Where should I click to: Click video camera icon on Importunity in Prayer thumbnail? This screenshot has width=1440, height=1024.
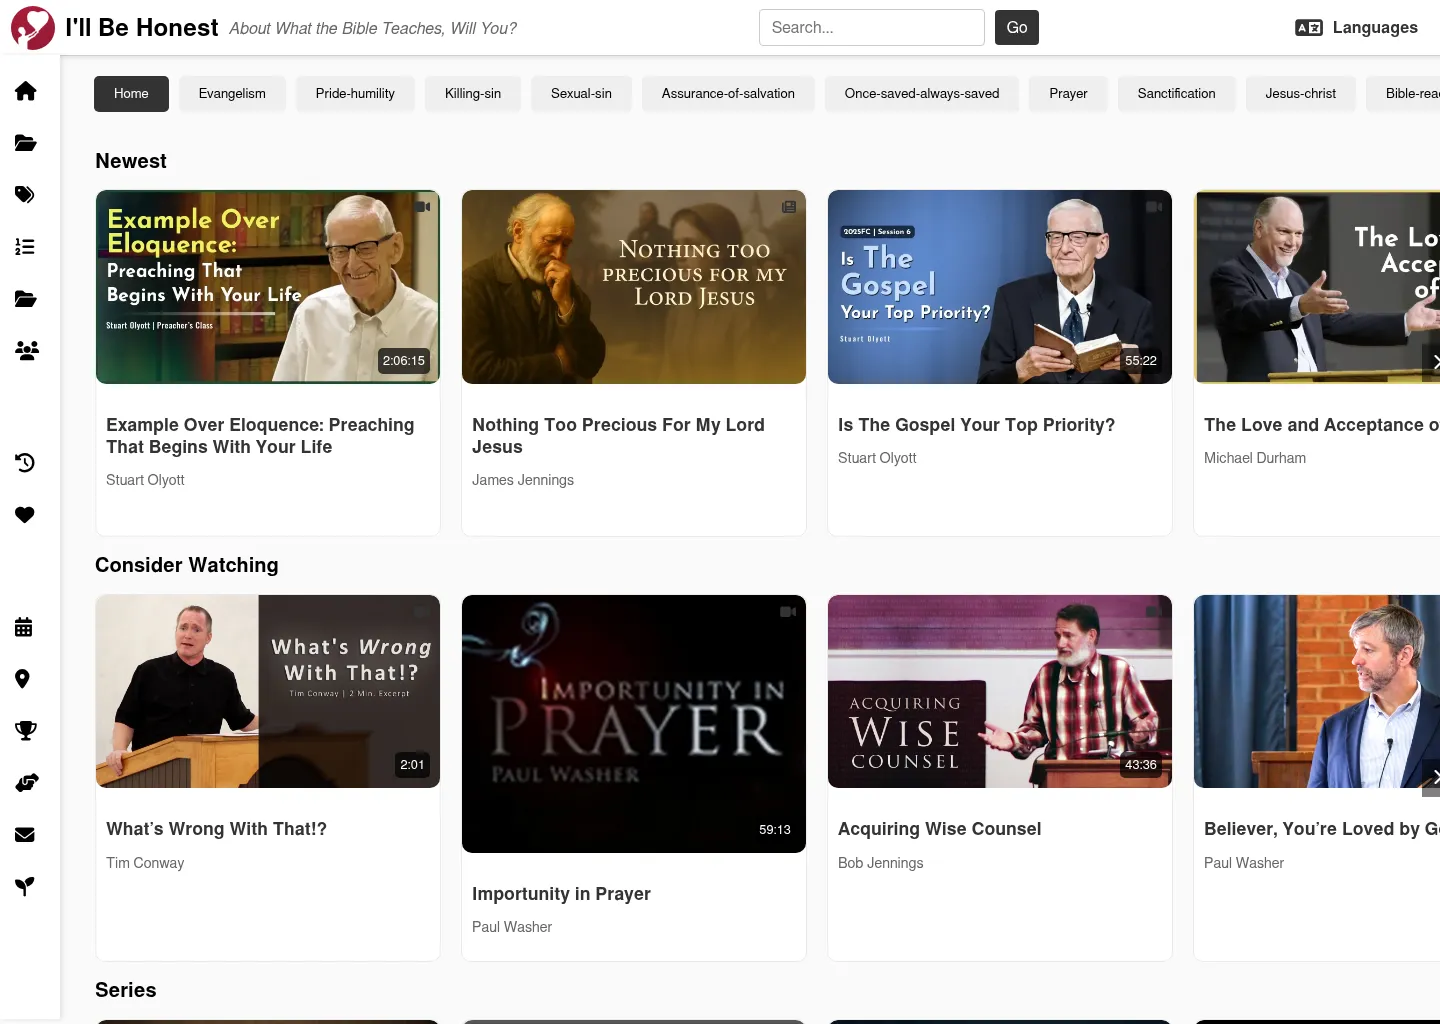point(788,611)
